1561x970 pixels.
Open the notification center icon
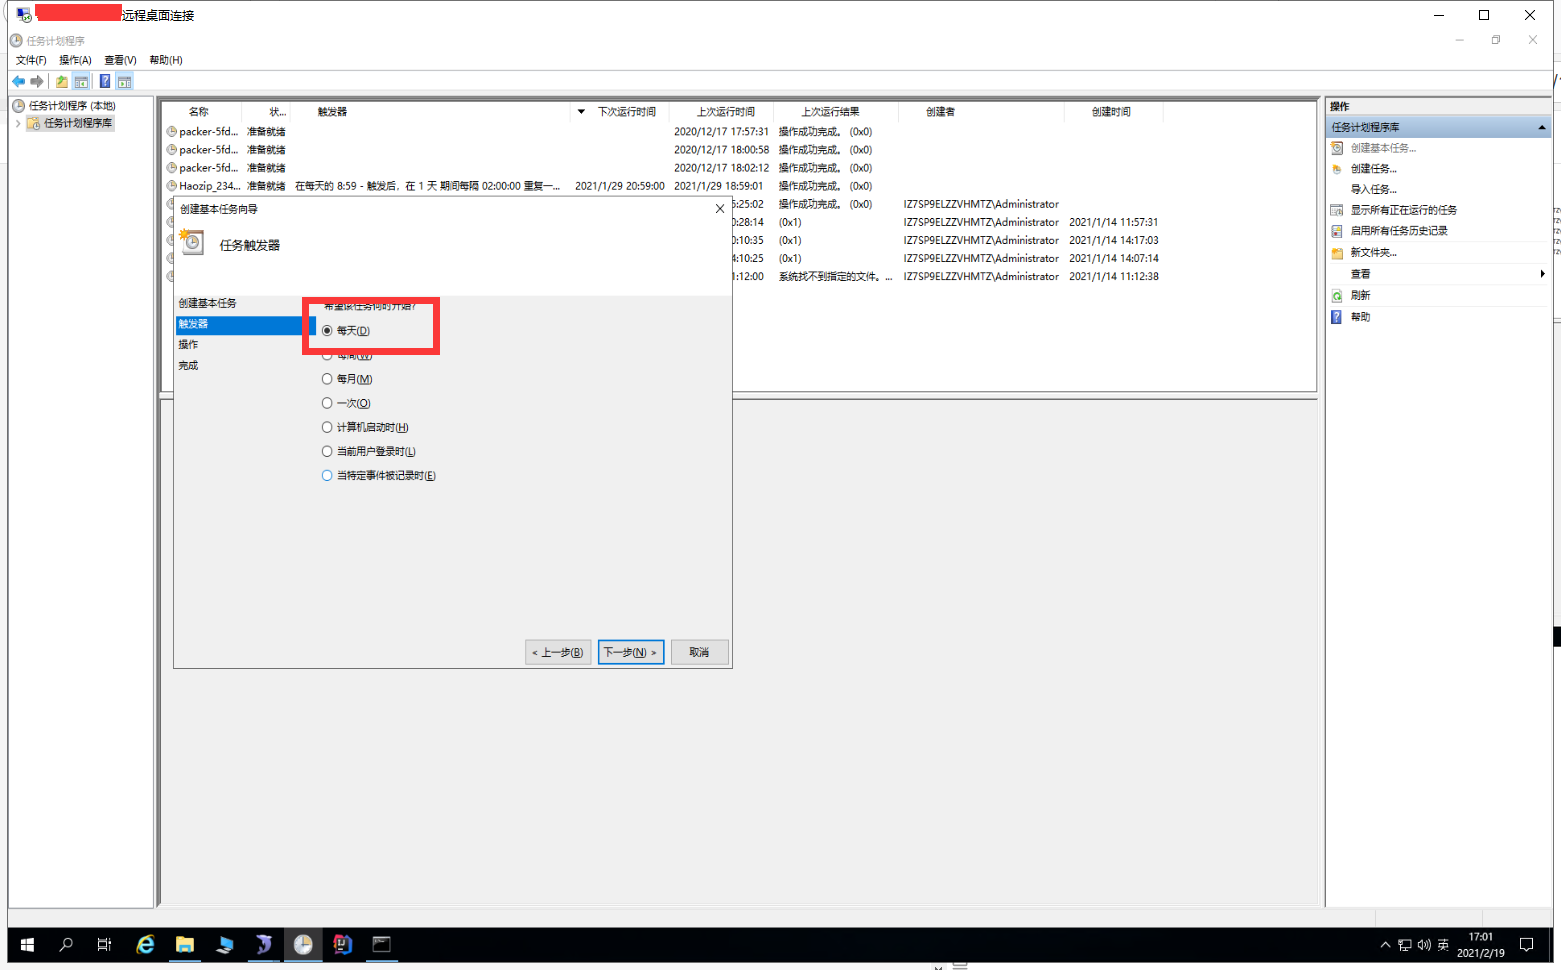[x=1527, y=945]
